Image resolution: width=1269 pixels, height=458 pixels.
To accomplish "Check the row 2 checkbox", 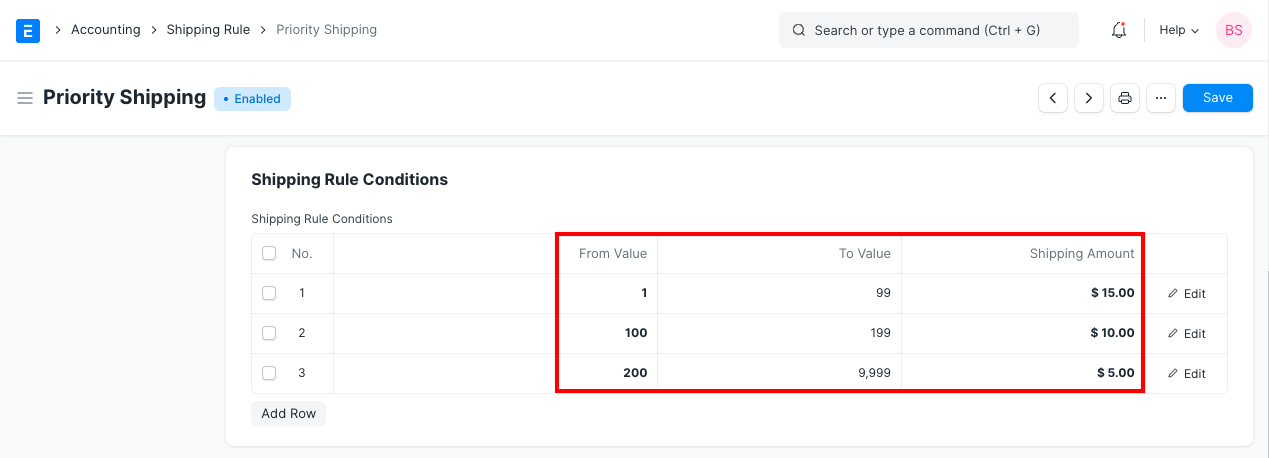I will click(x=269, y=333).
